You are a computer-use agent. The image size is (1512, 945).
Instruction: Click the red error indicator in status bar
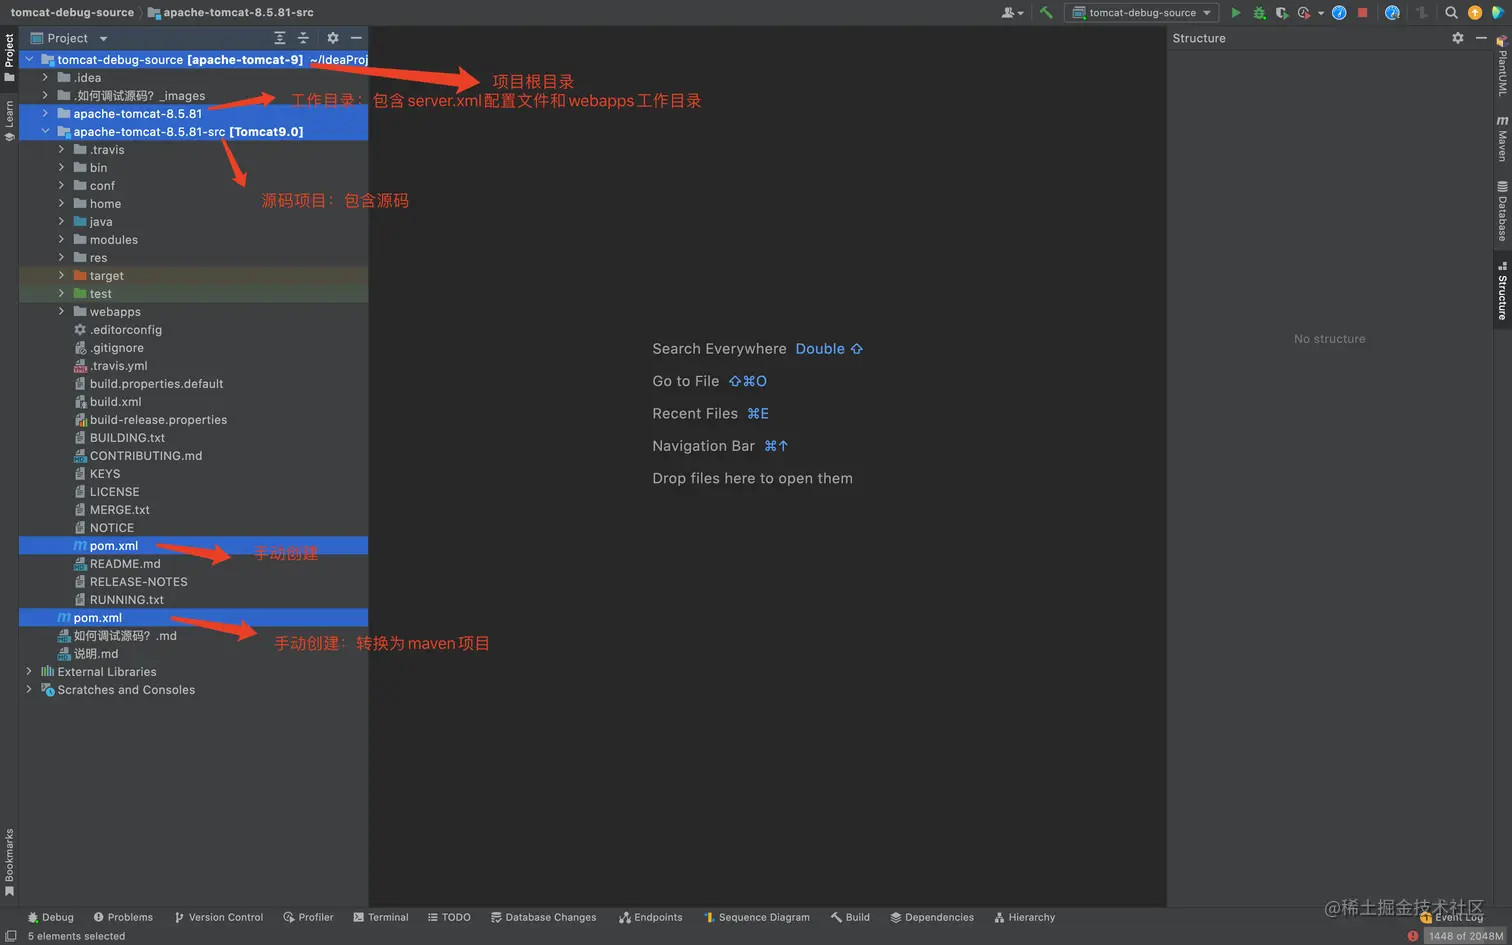click(x=1413, y=936)
